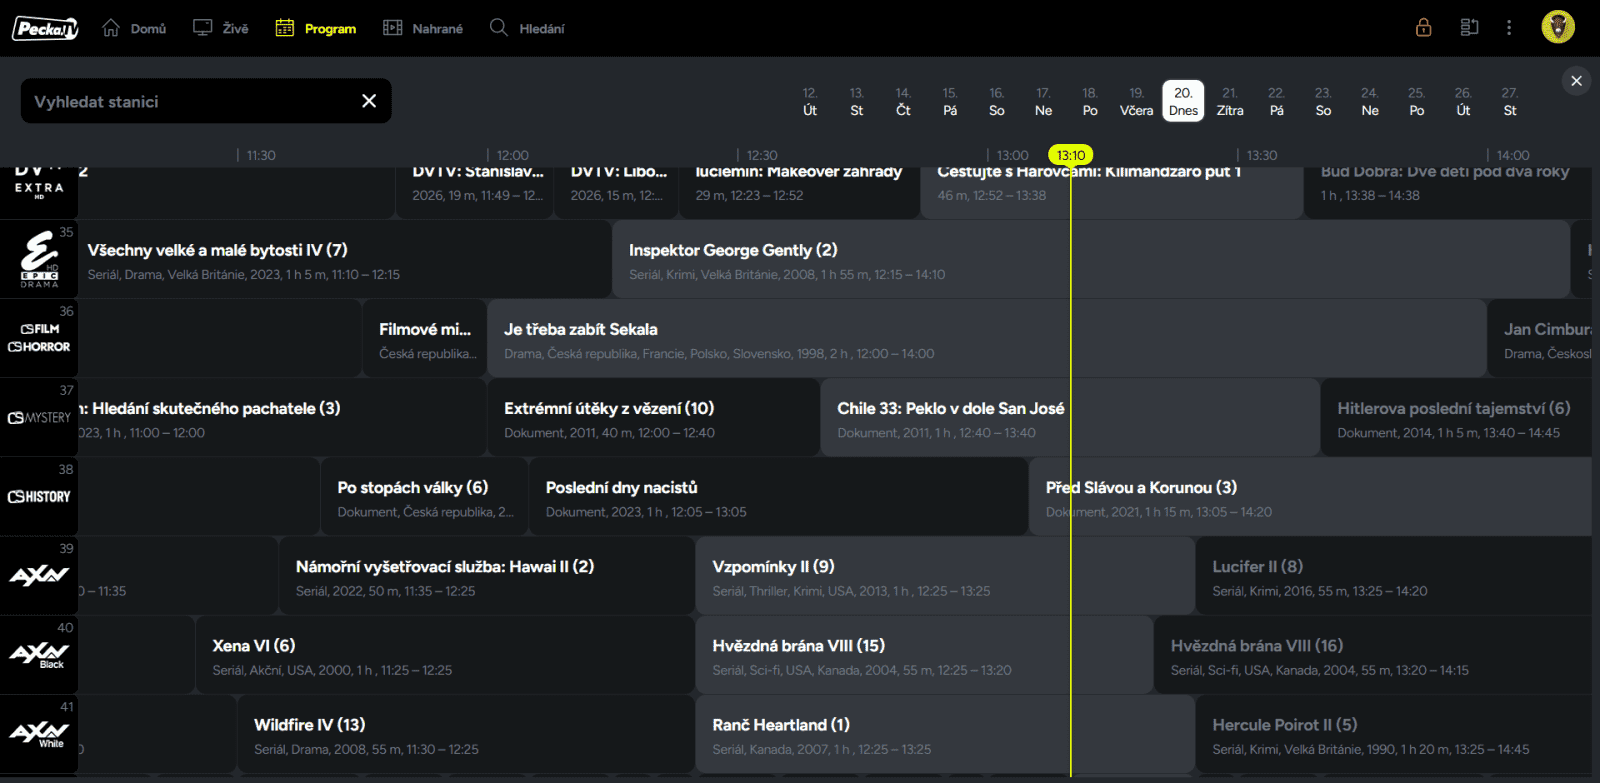Select 19. Včera date
1600x783 pixels.
[x=1136, y=101]
